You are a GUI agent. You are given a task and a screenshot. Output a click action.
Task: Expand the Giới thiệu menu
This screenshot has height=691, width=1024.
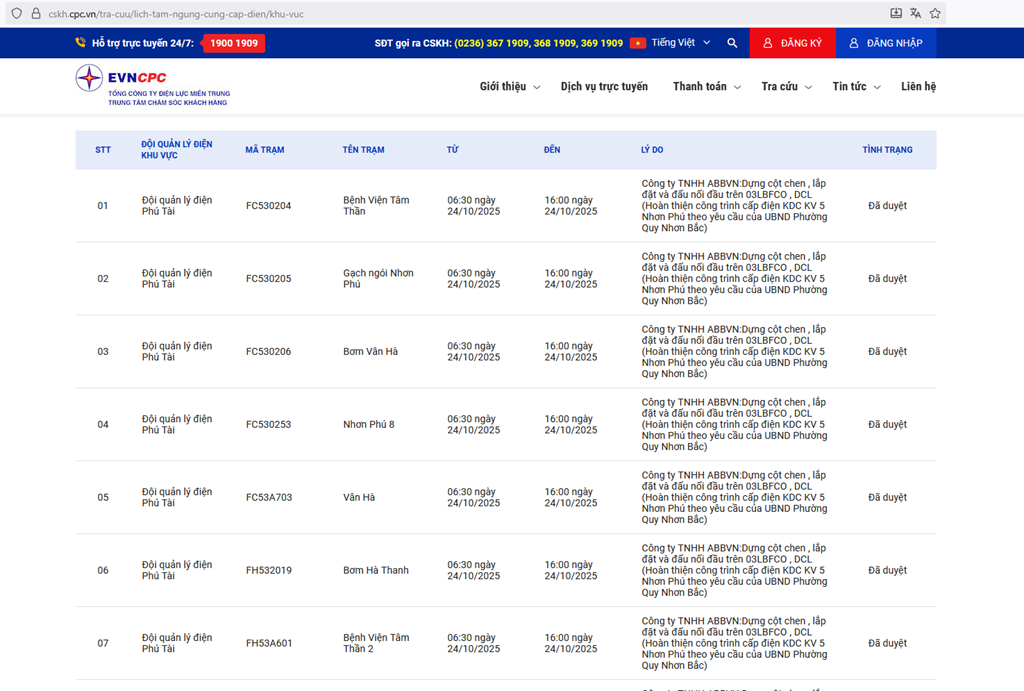tap(509, 87)
